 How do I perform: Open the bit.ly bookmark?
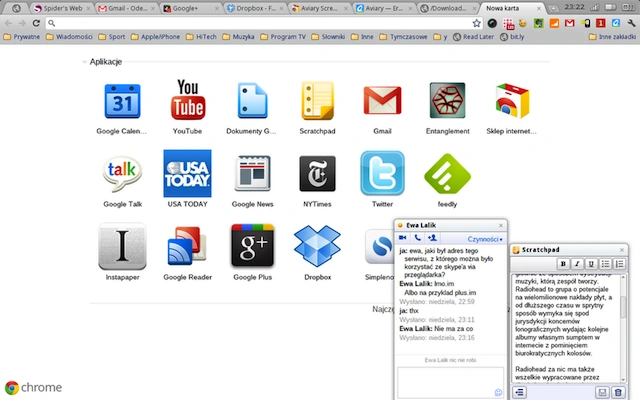coord(512,37)
